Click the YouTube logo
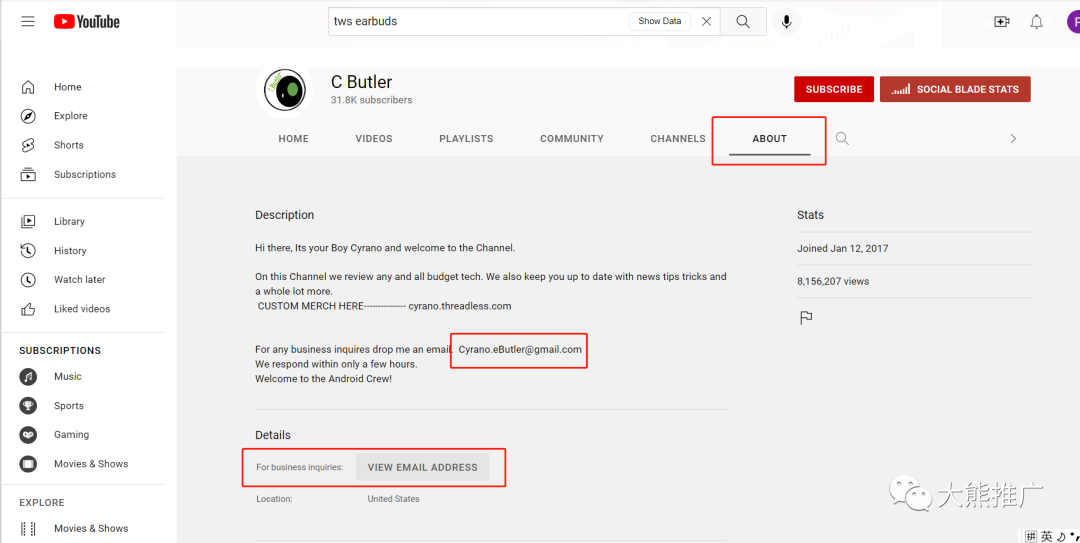This screenshot has width=1080, height=543. coord(87,22)
